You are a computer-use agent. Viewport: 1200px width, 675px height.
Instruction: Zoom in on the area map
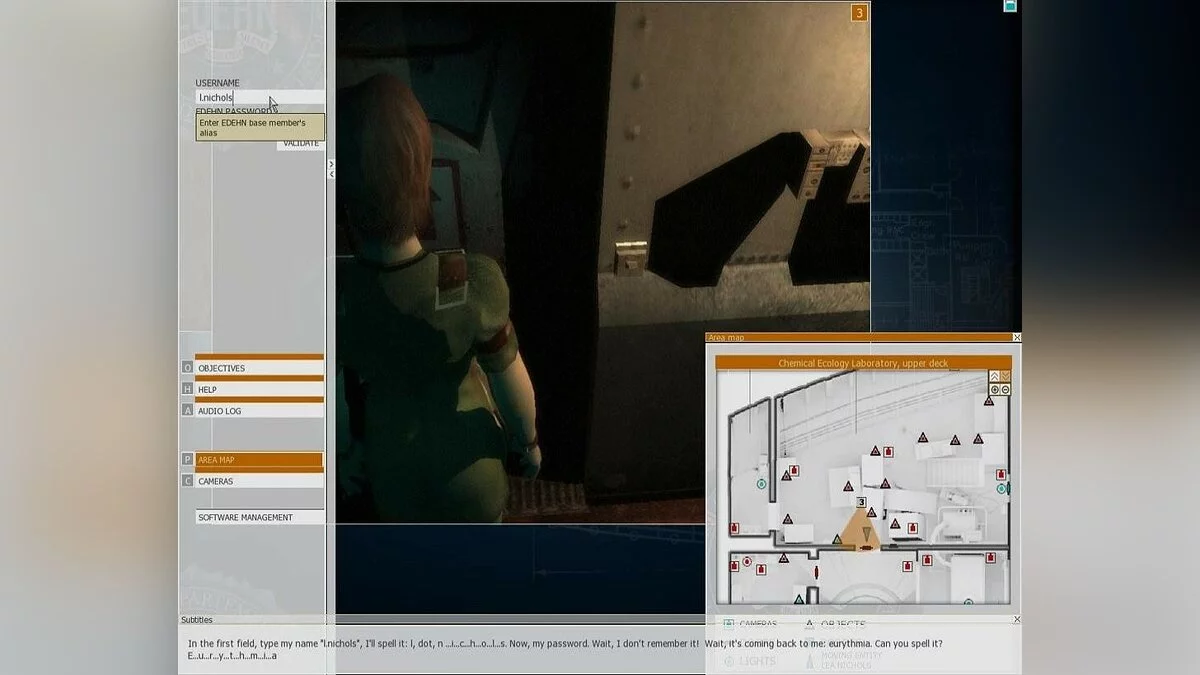[995, 390]
